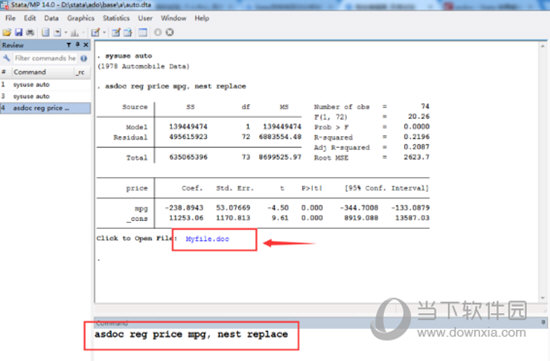The width and height of the screenshot is (550, 361).
Task: Click the R-squared value 0.2196
Action: 416,136
